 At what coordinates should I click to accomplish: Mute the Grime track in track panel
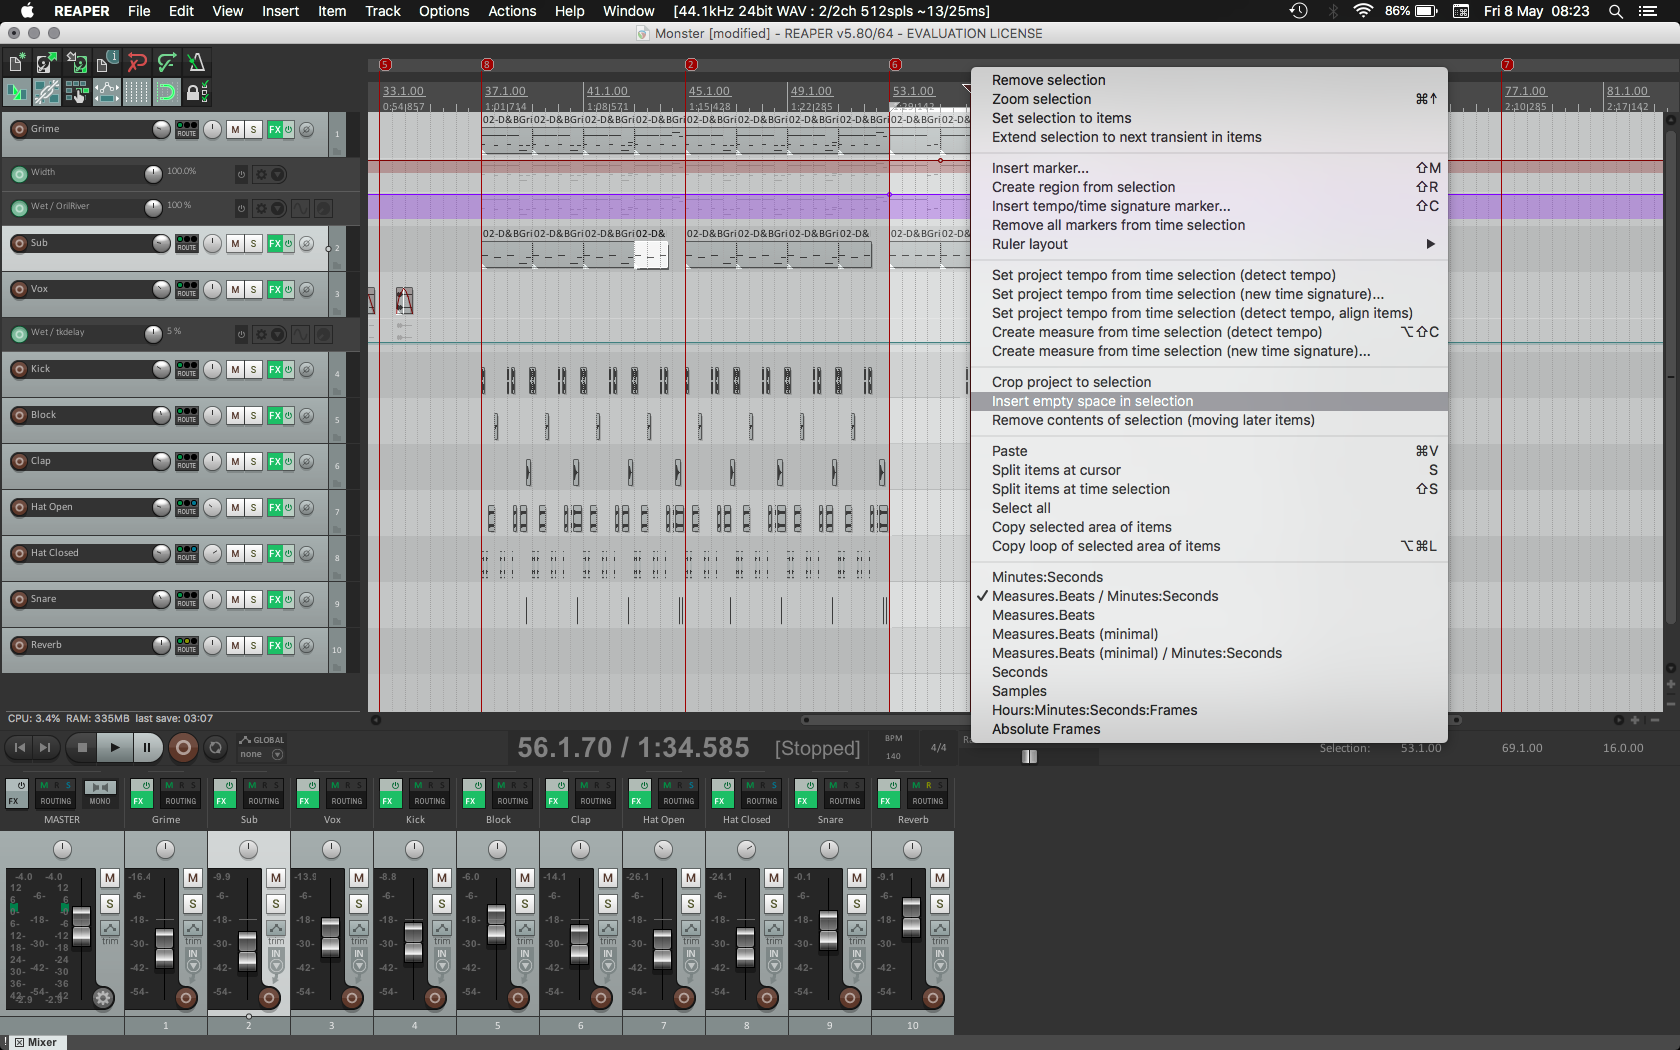pyautogui.click(x=235, y=130)
